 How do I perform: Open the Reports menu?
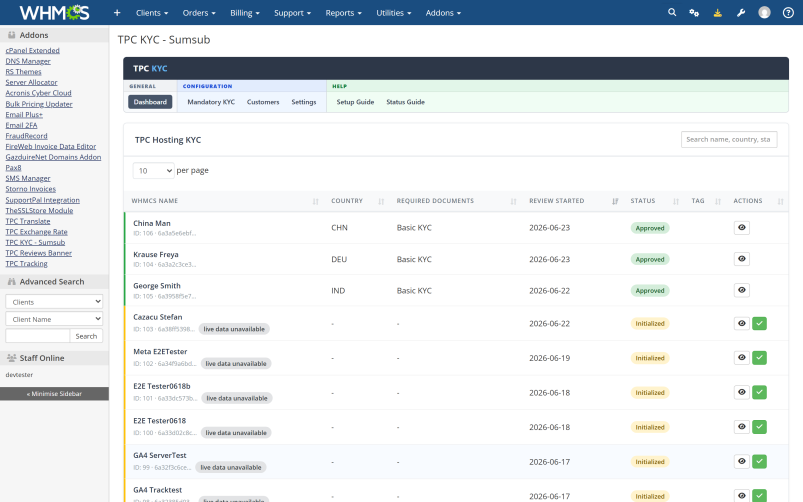click(344, 13)
